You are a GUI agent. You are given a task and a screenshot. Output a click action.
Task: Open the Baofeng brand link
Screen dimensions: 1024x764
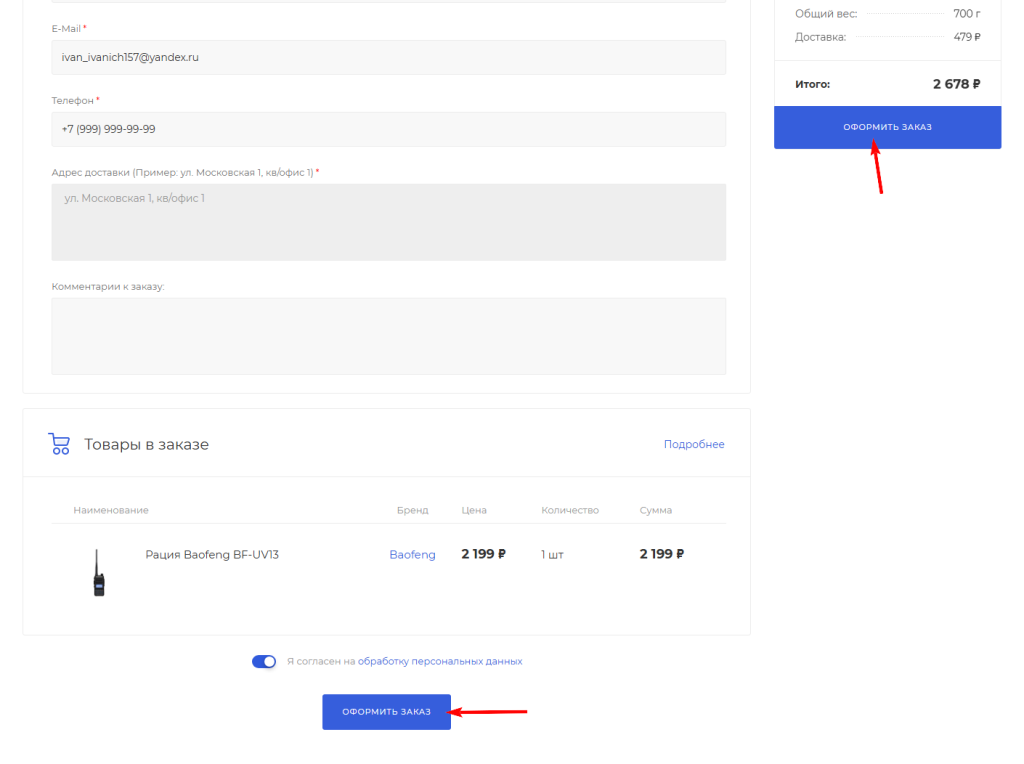point(412,554)
